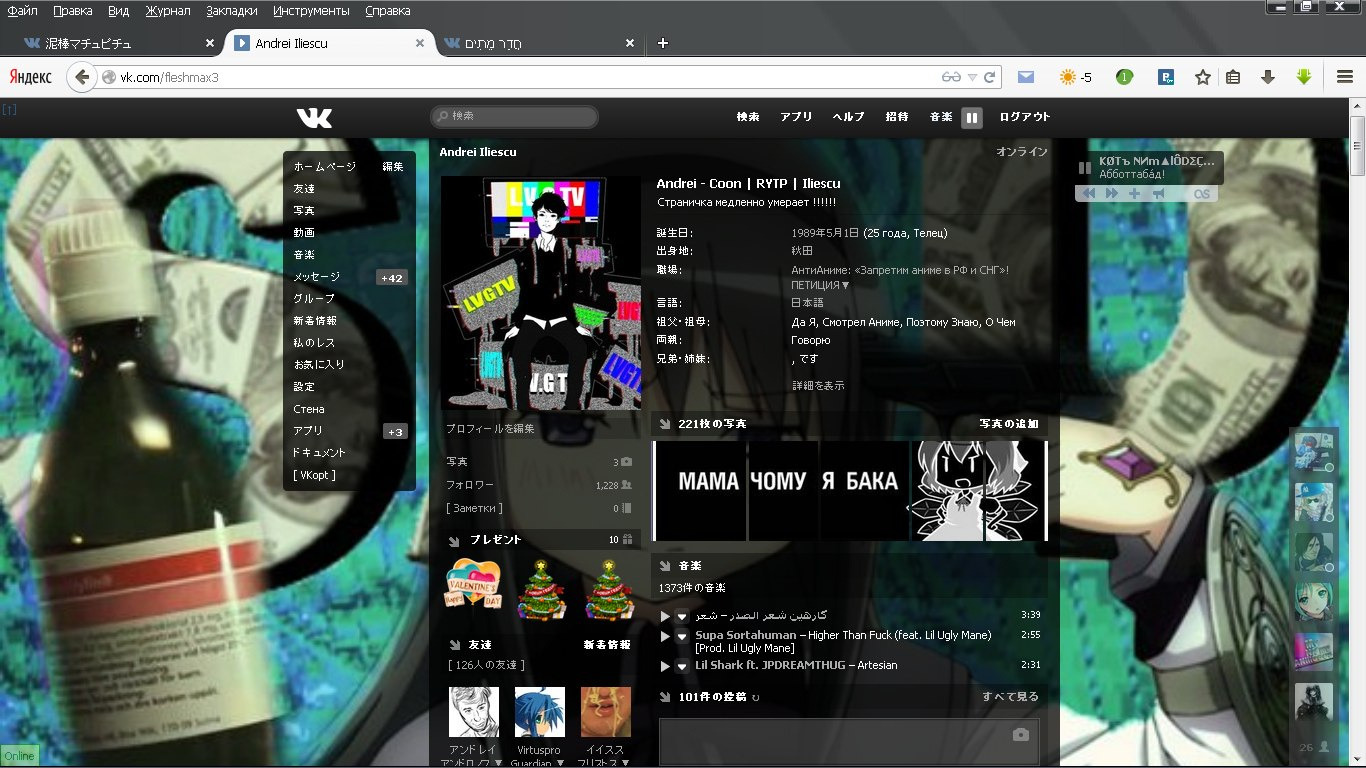This screenshot has width=1366, height=768.
Task: Open the Virtuspro Guardian friend avatar
Action: (539, 712)
